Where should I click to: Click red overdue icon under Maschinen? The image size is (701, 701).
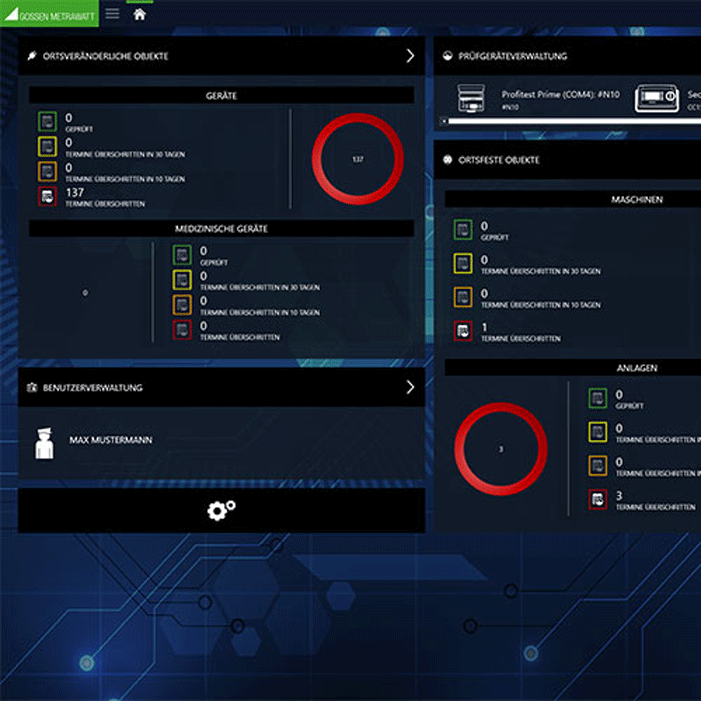point(463,331)
